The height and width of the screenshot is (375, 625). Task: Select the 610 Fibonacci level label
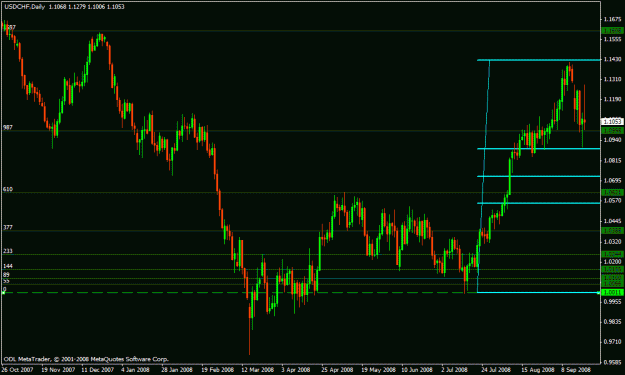[8, 189]
